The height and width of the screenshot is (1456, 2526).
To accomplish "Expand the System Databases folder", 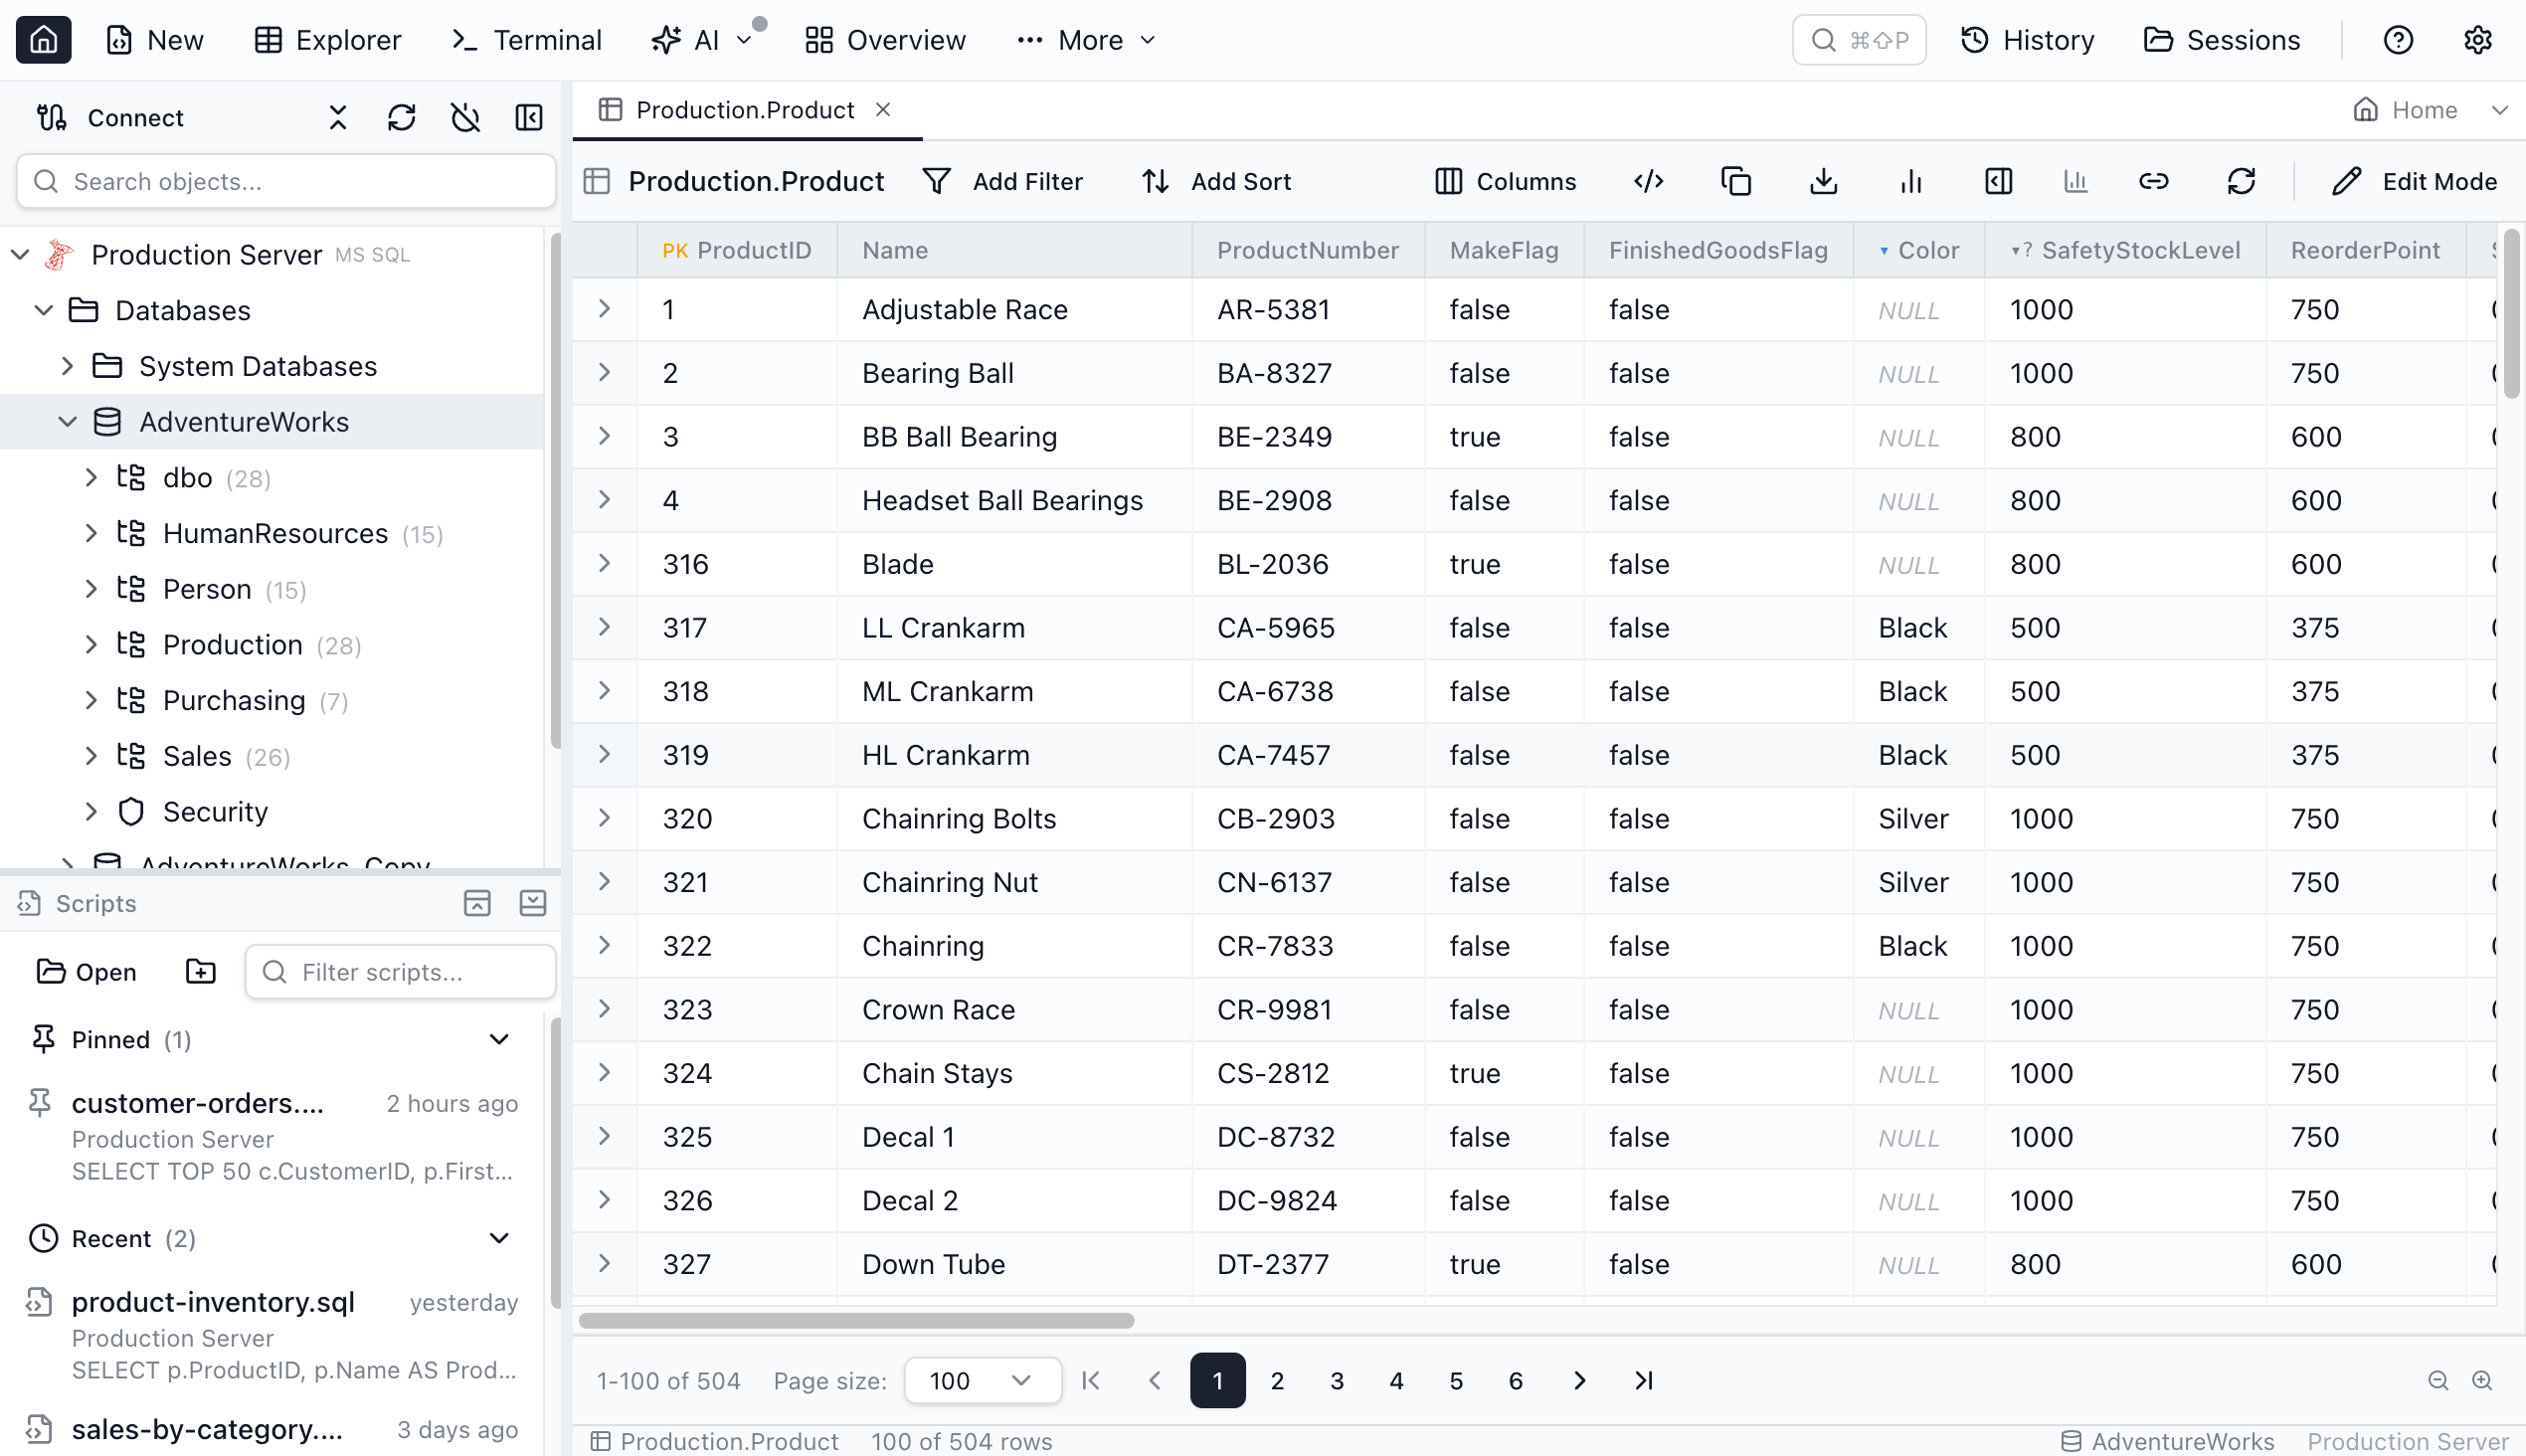I will point(67,366).
